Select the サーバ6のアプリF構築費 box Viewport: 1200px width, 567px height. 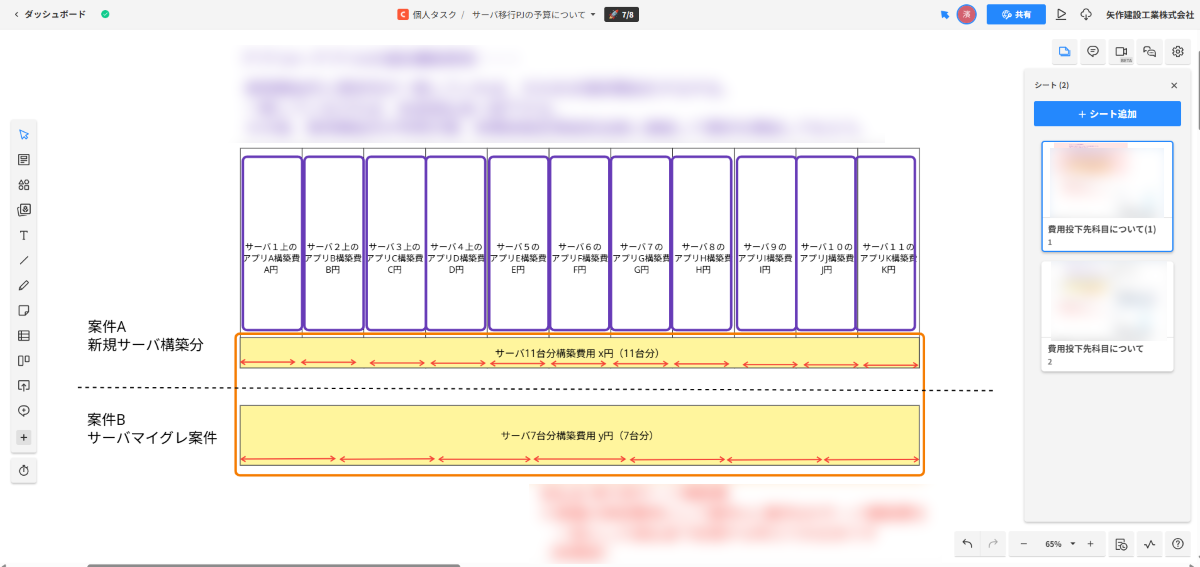[580, 243]
